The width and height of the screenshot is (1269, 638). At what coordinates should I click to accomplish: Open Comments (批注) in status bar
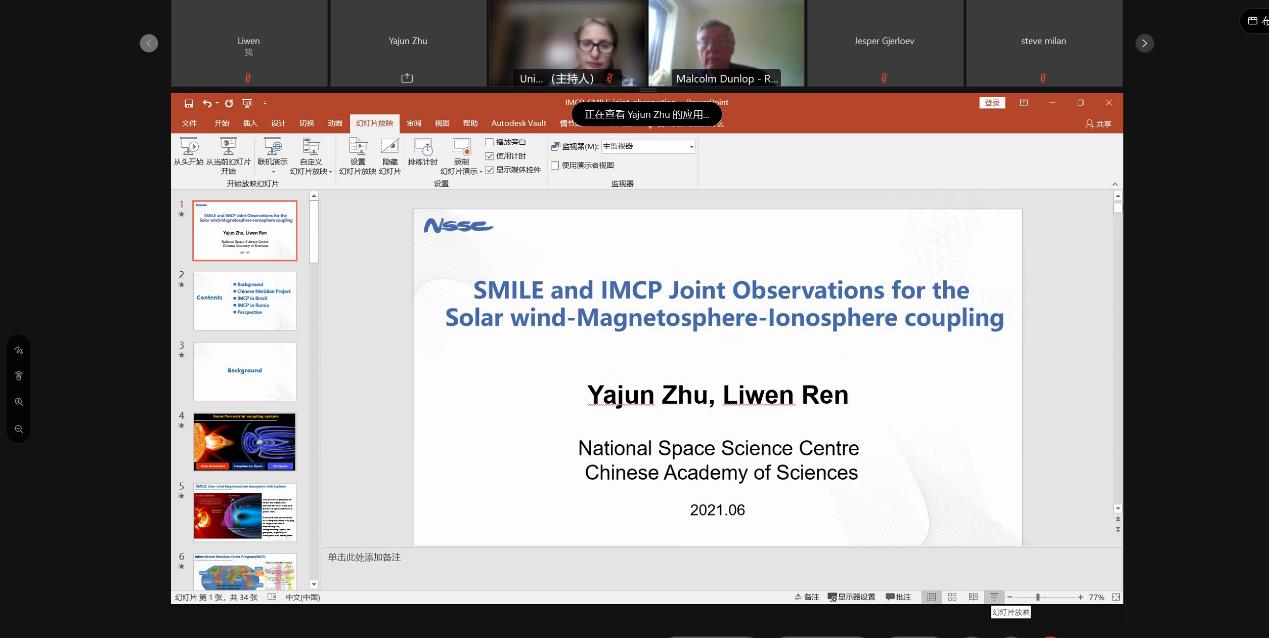898,597
